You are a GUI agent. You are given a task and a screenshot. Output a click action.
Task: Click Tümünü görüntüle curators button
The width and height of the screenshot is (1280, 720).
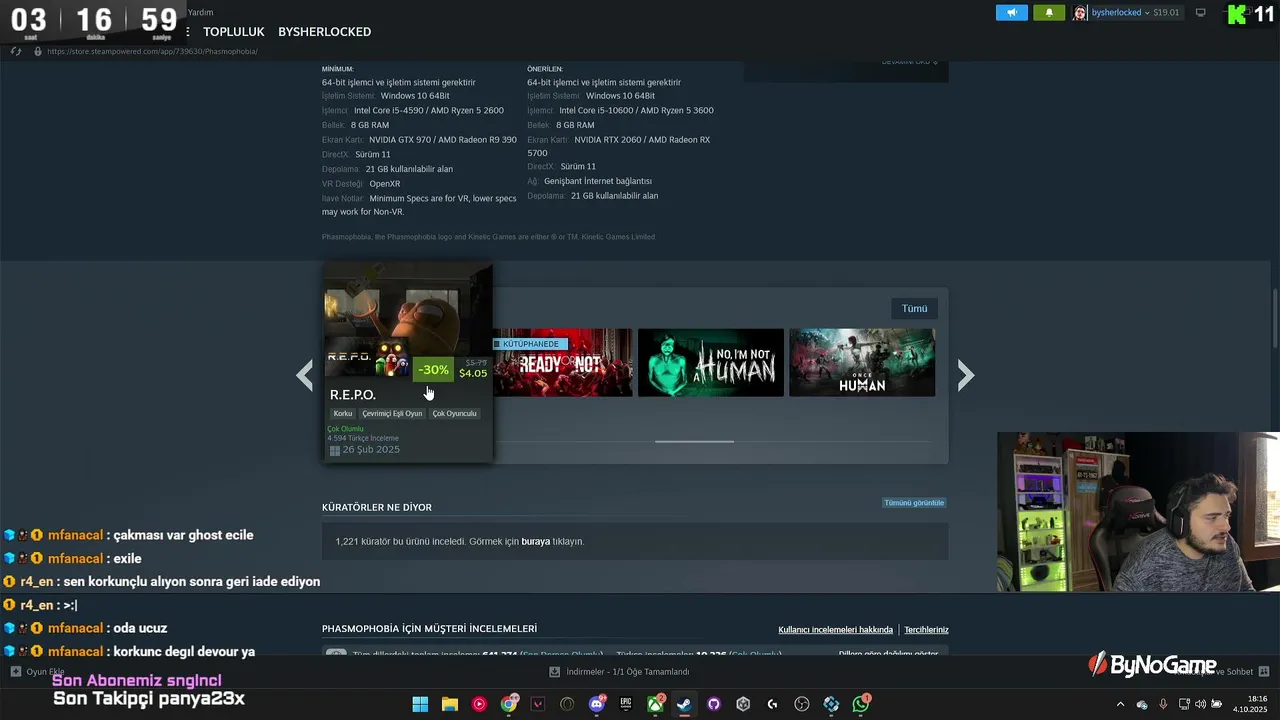[914, 503]
